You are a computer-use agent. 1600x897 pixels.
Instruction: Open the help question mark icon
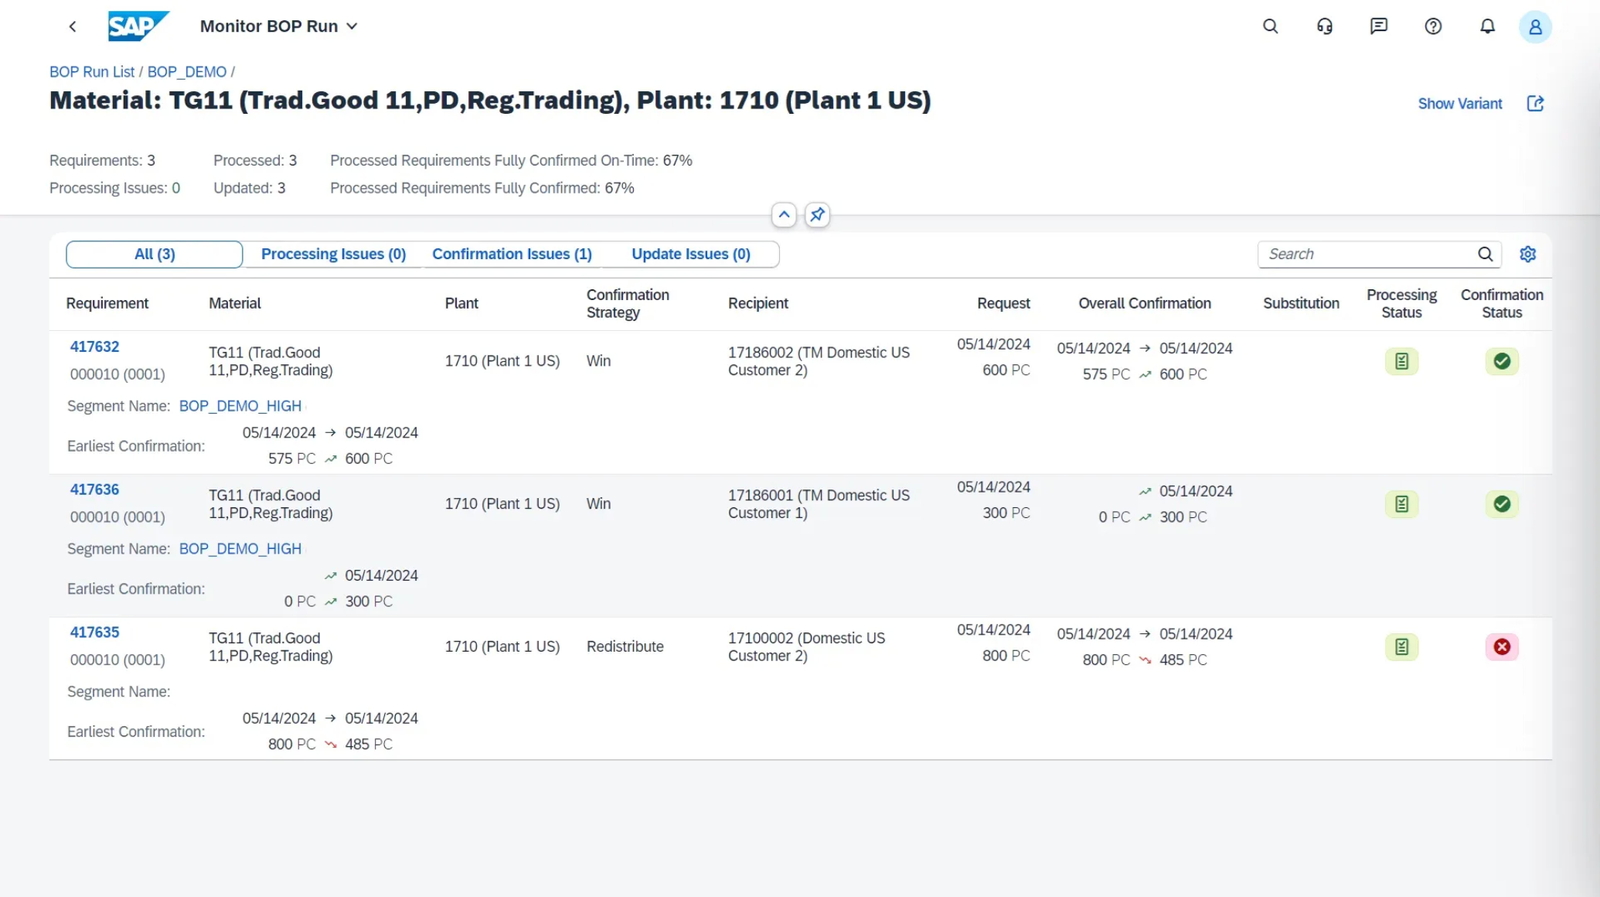point(1433,27)
